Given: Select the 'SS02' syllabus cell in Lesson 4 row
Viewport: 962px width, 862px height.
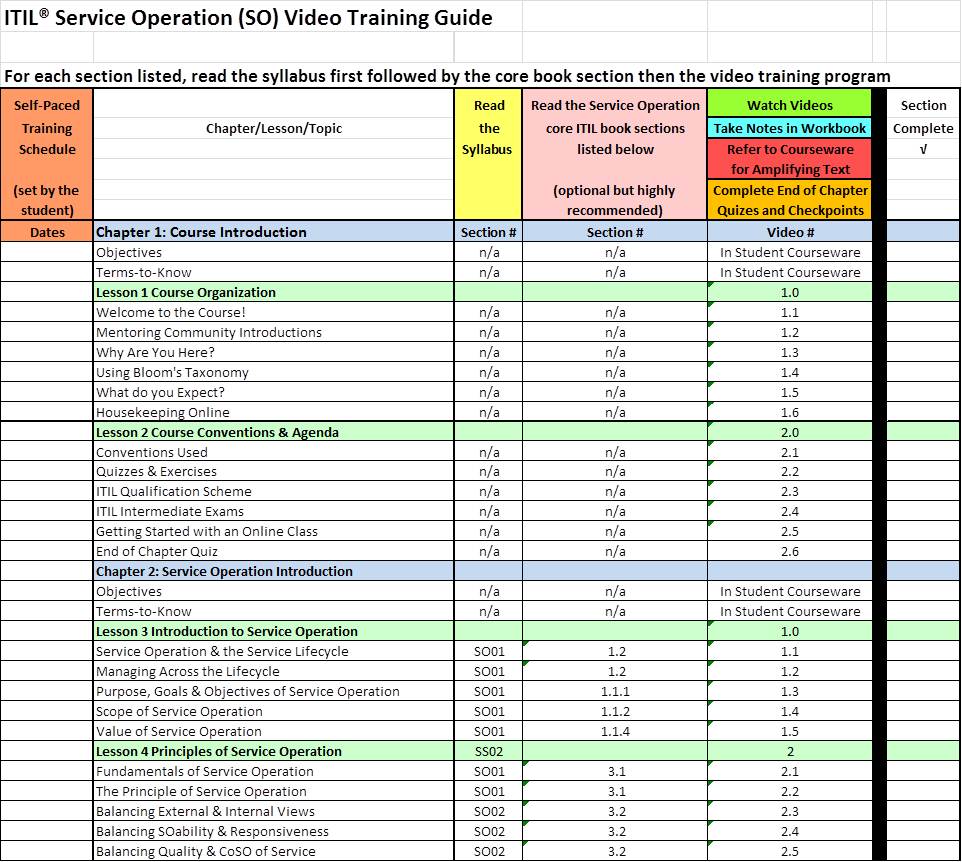Looking at the screenshot, I should click(x=488, y=751).
